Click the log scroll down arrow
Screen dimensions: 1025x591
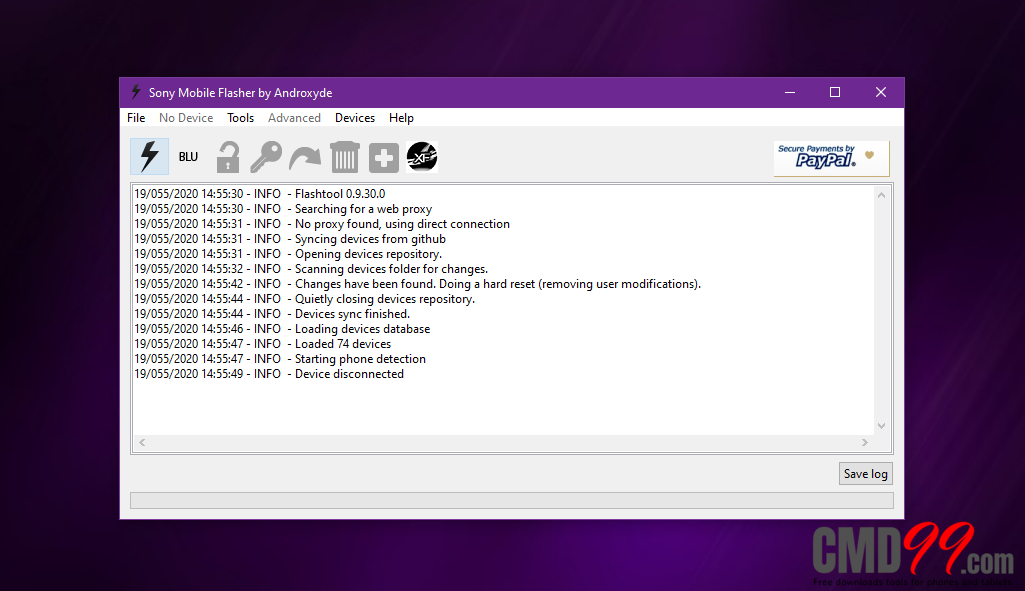881,426
